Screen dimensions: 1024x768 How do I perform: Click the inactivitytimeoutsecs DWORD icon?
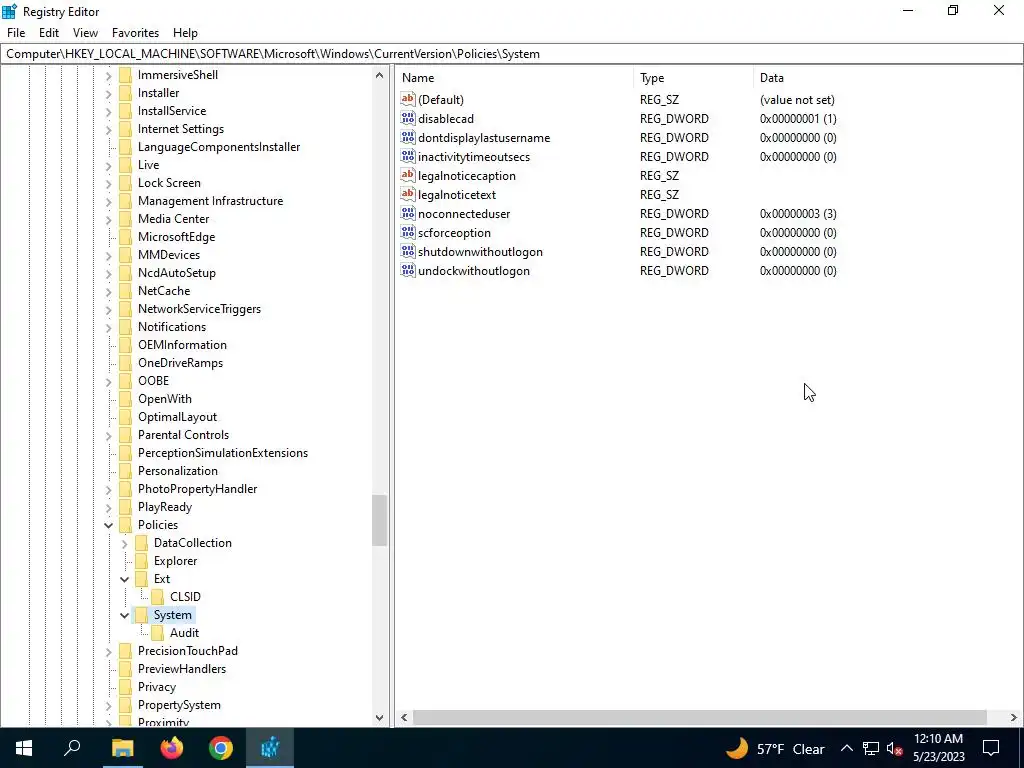408,156
